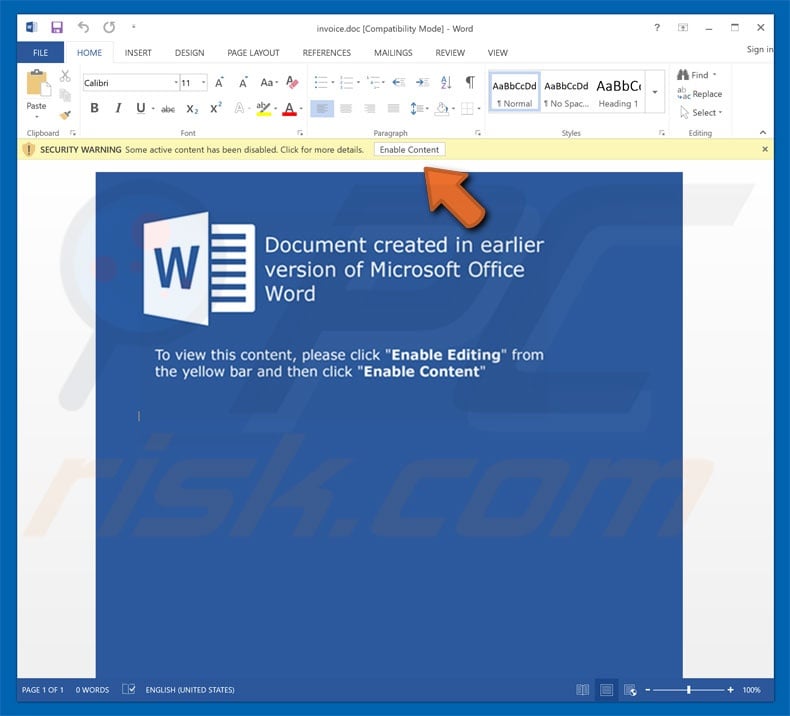The height and width of the screenshot is (716, 790).
Task: Apply the Normal style
Action: (514, 92)
